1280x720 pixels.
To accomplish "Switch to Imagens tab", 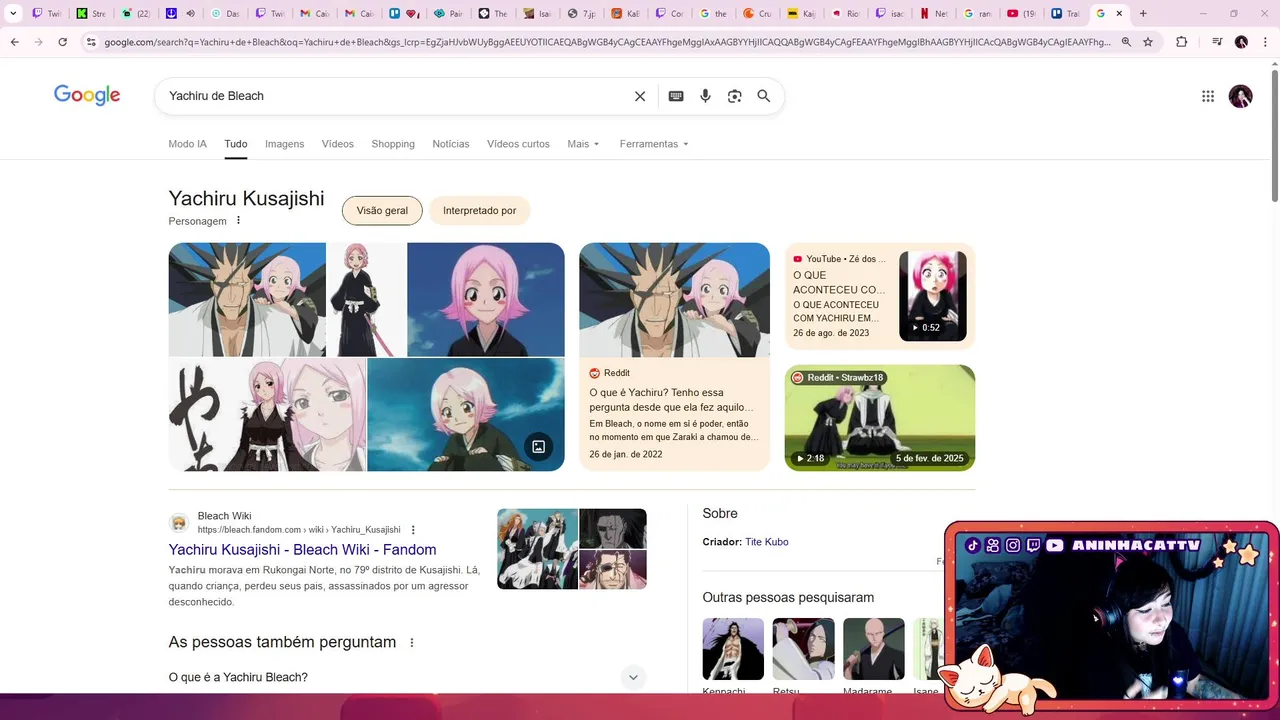I will pos(284,144).
